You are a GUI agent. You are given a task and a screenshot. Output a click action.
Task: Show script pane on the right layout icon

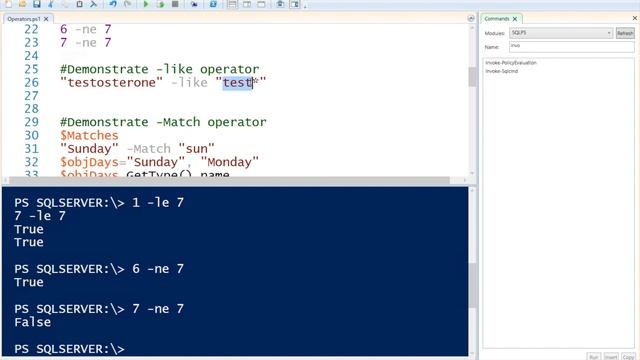247,4
